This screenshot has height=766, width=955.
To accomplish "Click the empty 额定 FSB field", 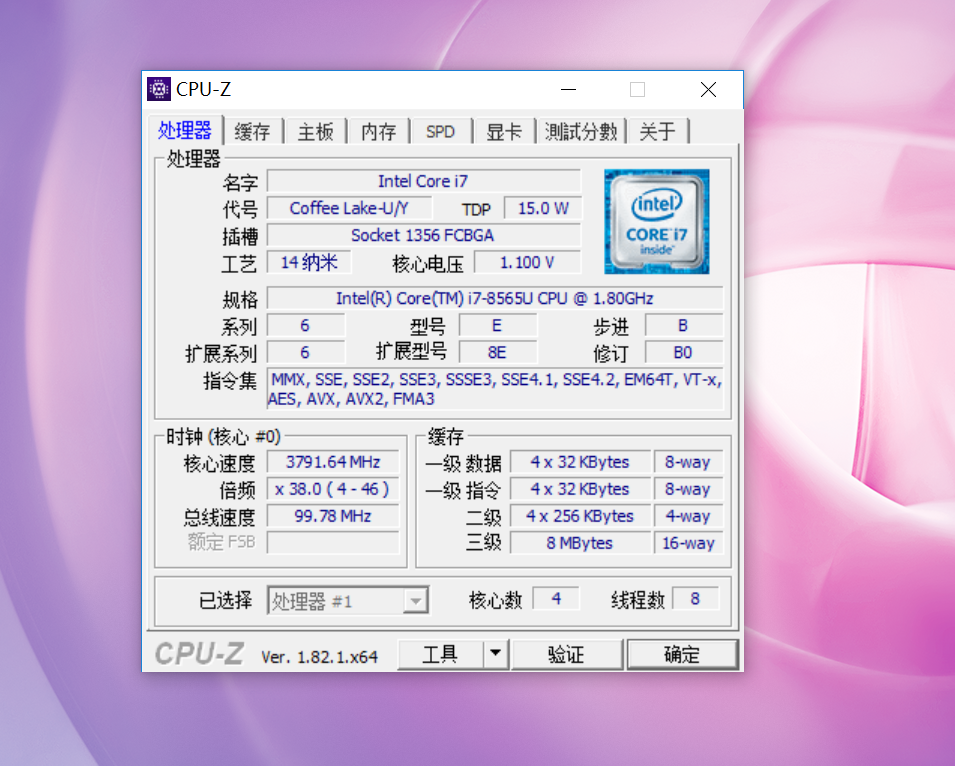I will tap(333, 543).
